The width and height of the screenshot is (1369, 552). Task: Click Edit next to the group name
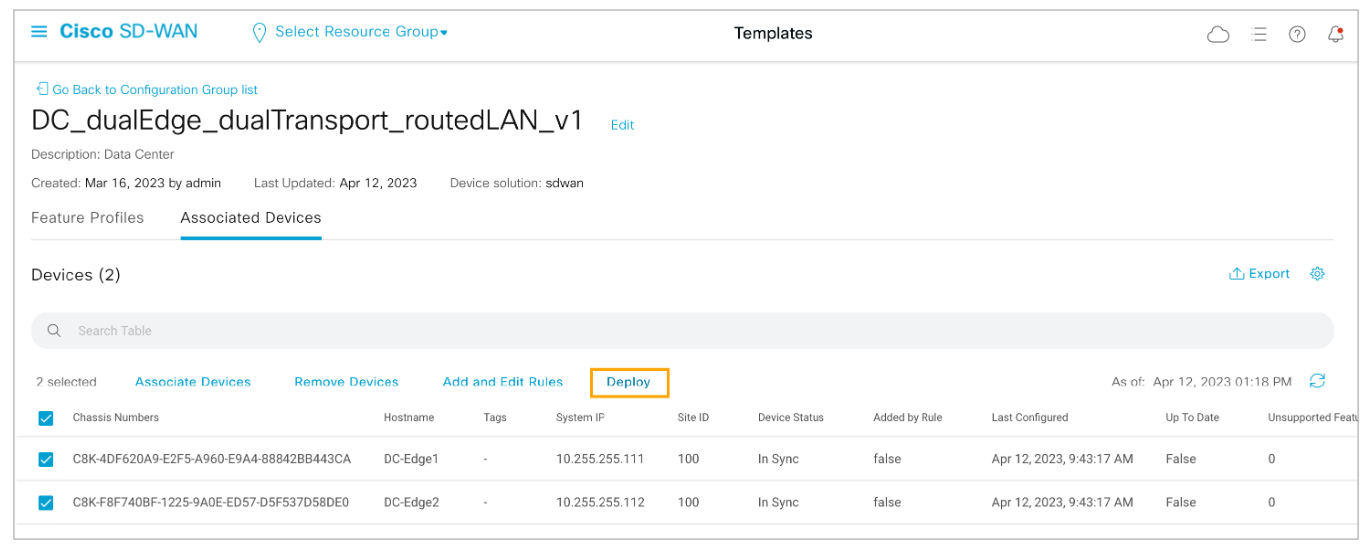[x=622, y=125]
